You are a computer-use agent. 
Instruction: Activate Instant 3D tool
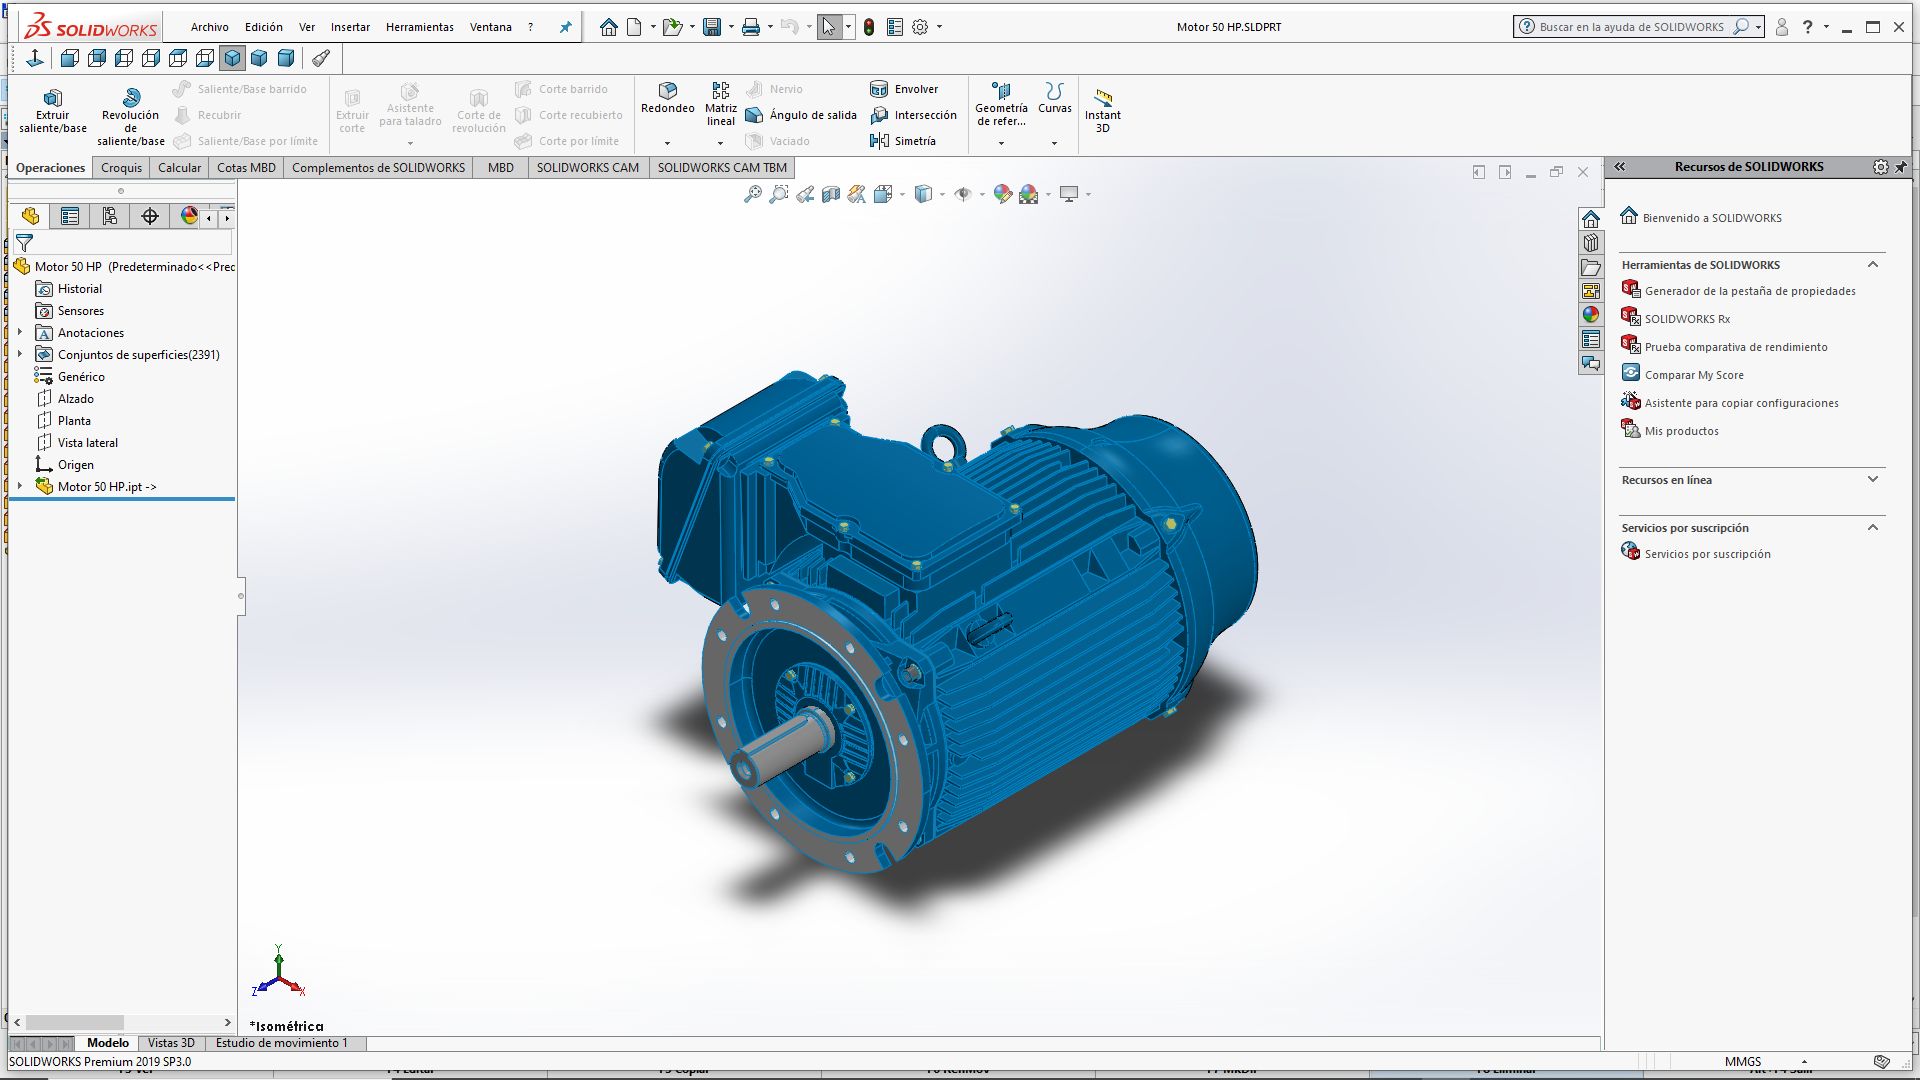(1102, 108)
